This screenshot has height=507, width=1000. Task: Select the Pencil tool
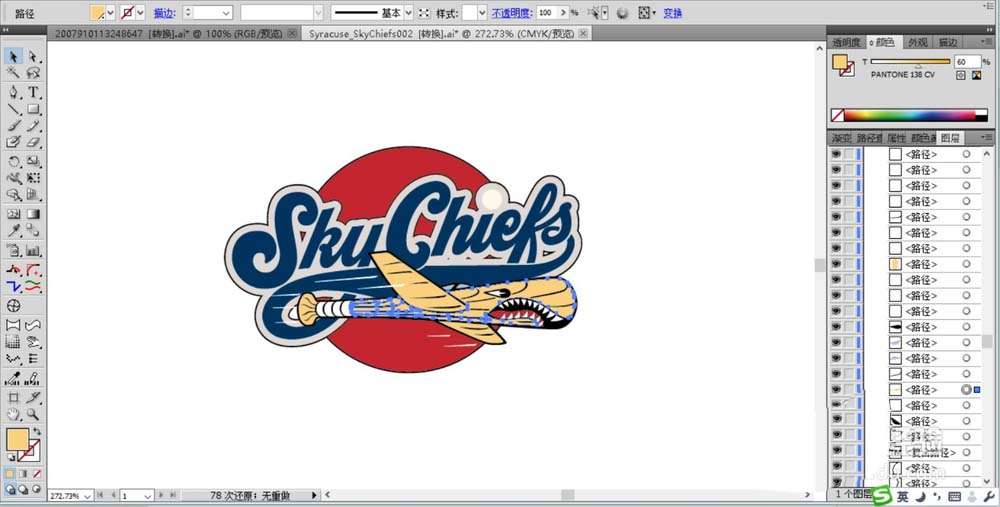pyautogui.click(x=33, y=126)
